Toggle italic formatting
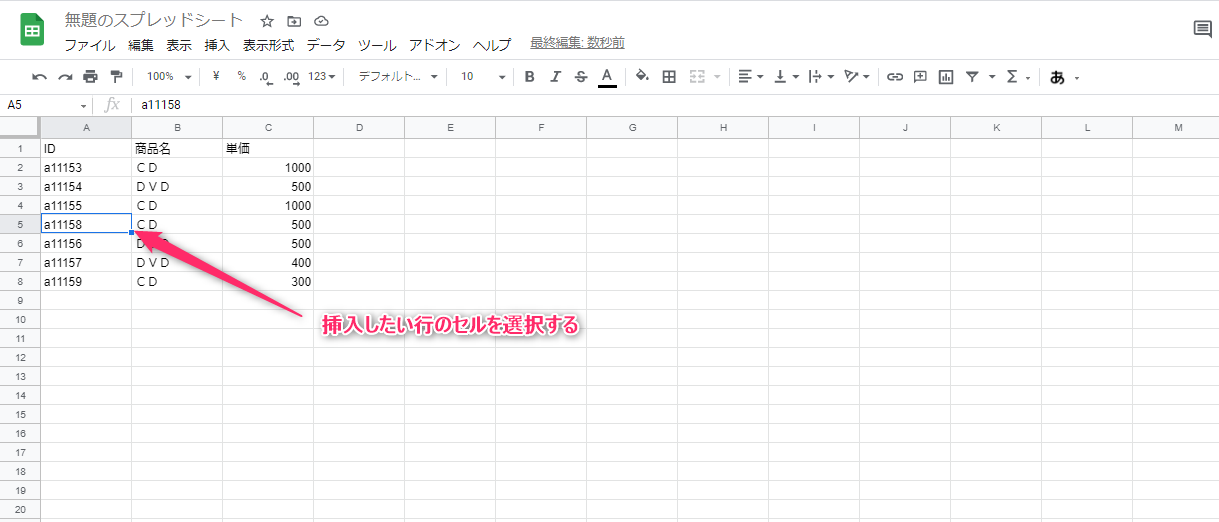Viewport: 1219px width, 522px height. (x=555, y=76)
